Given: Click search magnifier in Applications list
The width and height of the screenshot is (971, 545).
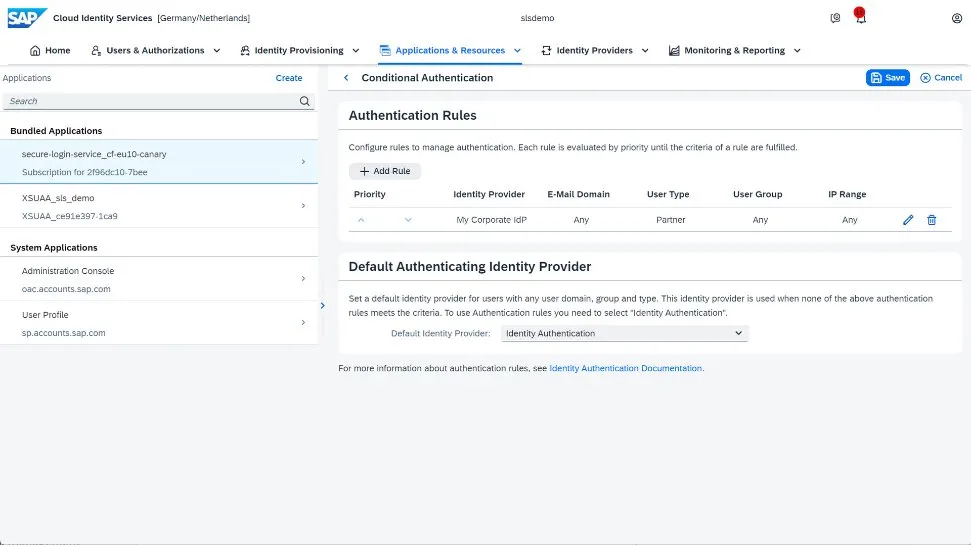Looking at the screenshot, I should point(305,101).
